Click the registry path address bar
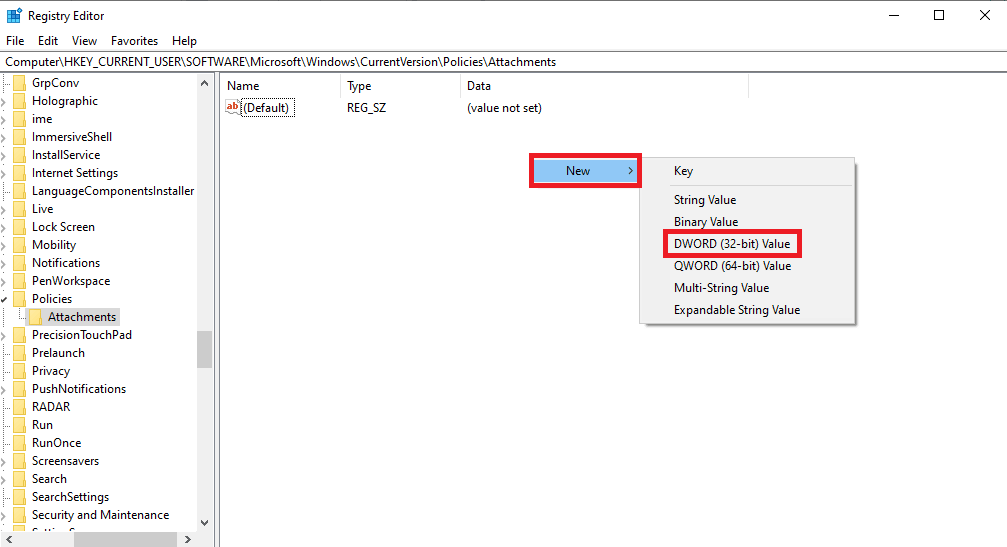1007x547 pixels. coord(504,62)
